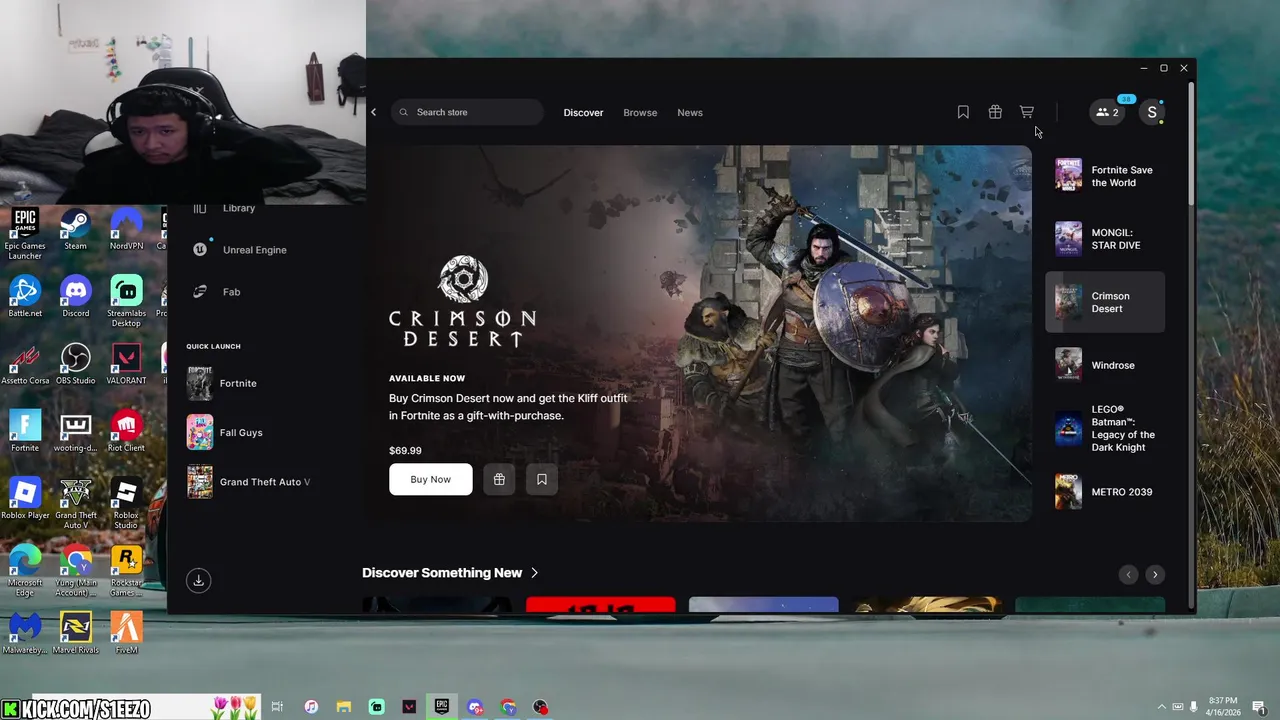Quick launch Fall Guys
The height and width of the screenshot is (720, 1280).
[226, 432]
